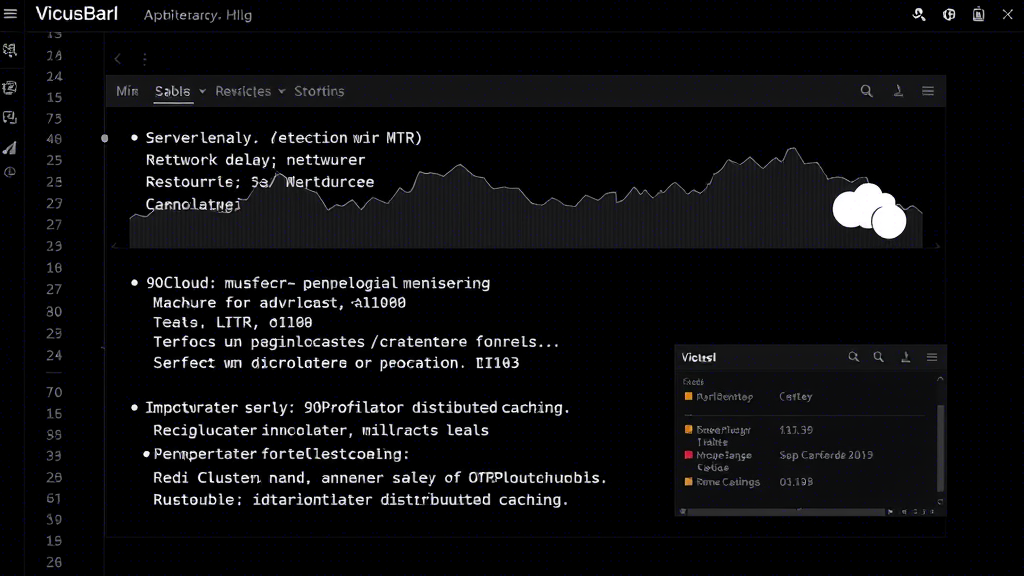The image size is (1024, 576).
Task: Click the red swatch beside Sep Carferde 2019 row
Action: pos(688,455)
